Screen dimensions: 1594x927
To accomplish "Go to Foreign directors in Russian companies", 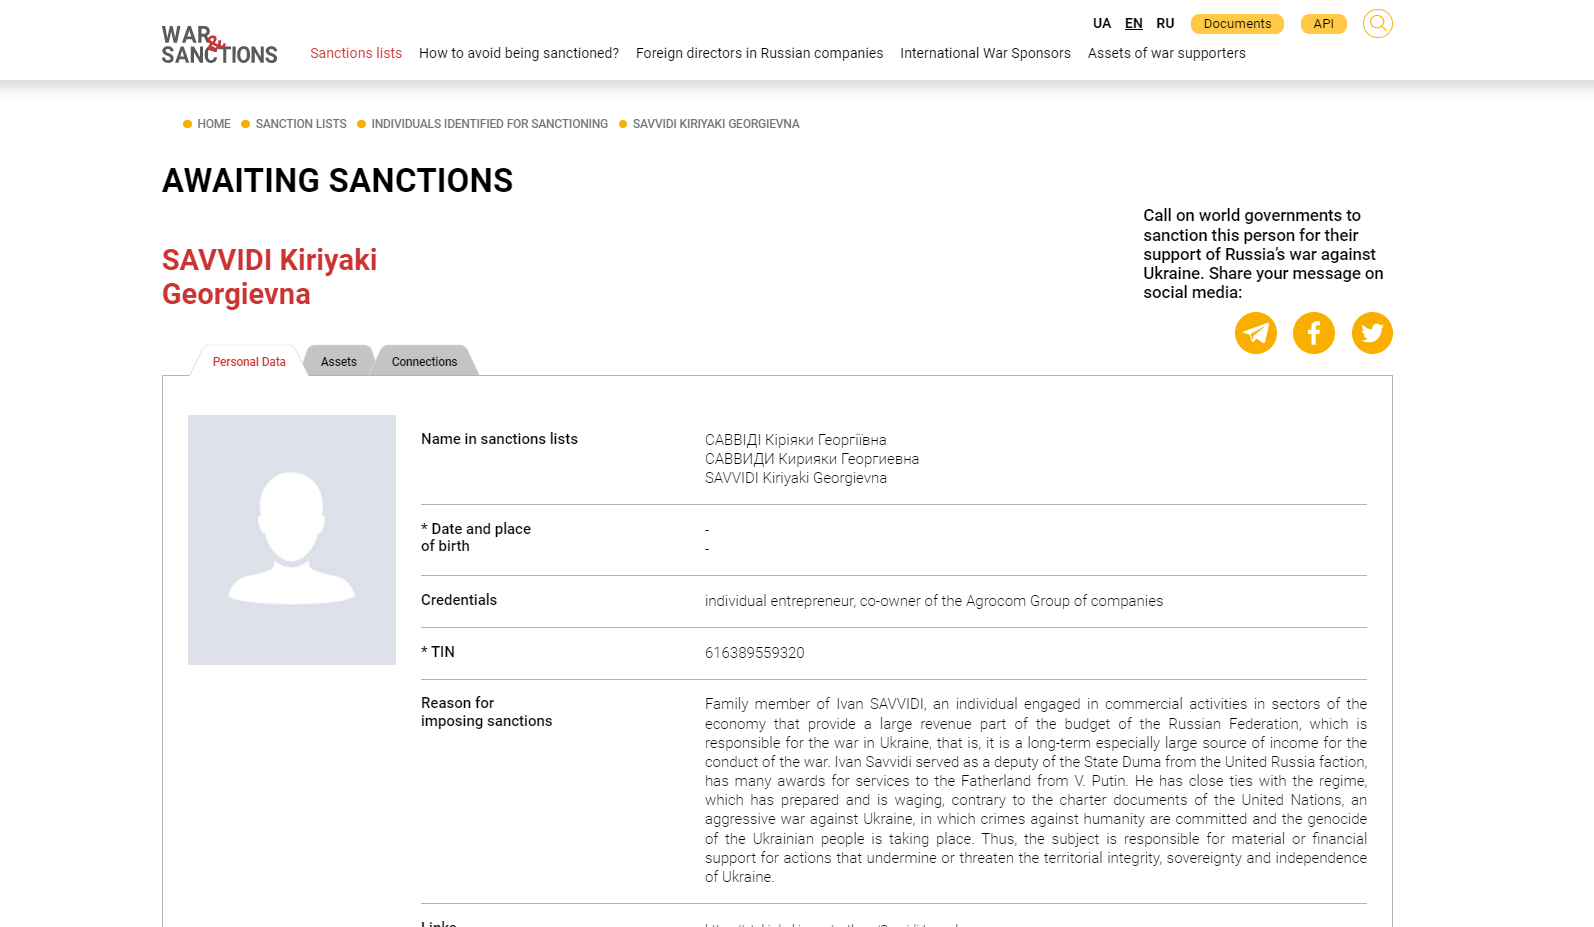I will click(759, 53).
